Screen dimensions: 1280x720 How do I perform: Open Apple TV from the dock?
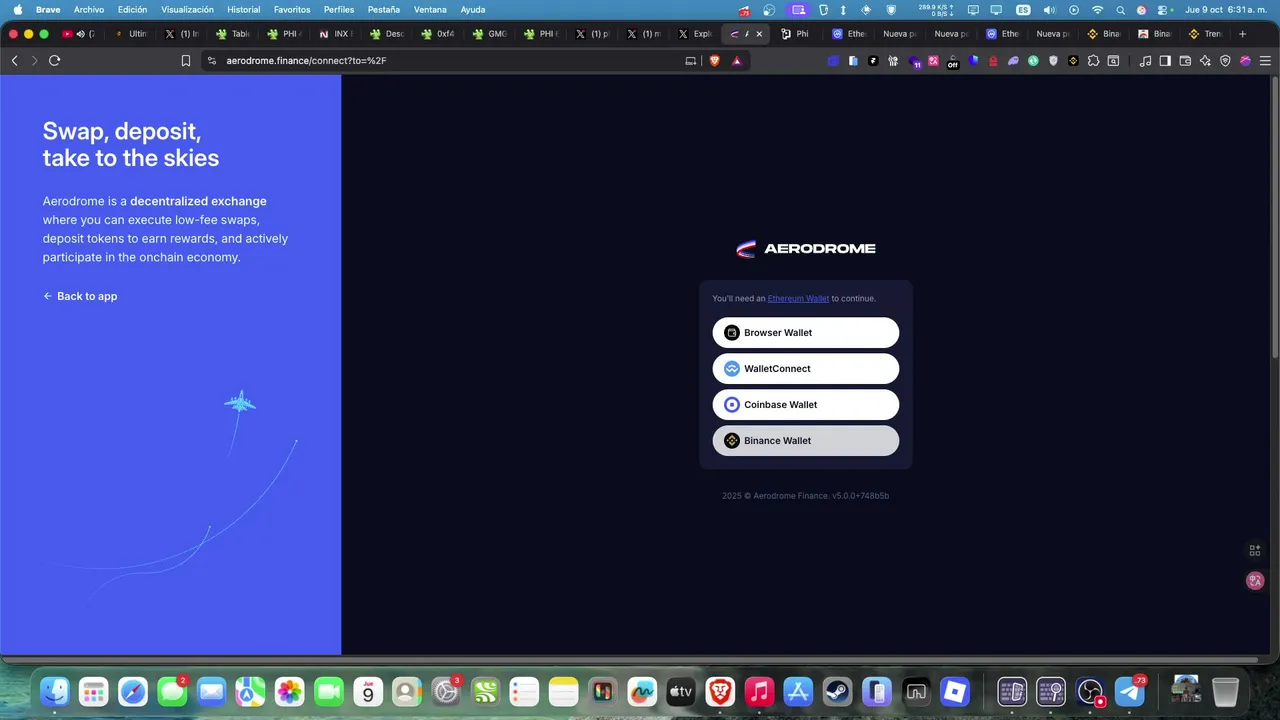681,691
